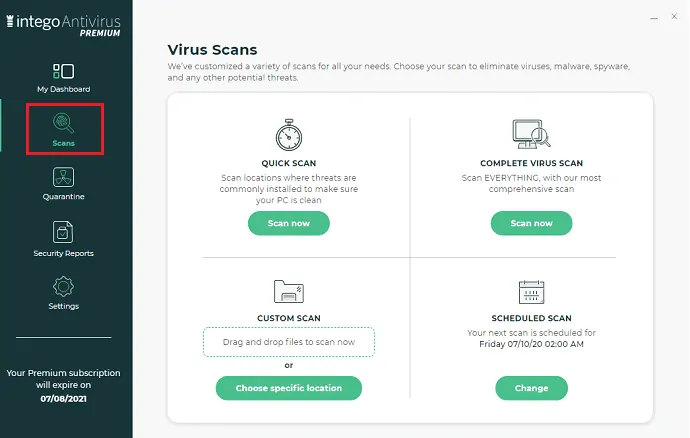Click 'Scan EVERYTHING, with our most comprehensive scan' text
This screenshot has height=438, width=690.
pyautogui.click(x=532, y=184)
